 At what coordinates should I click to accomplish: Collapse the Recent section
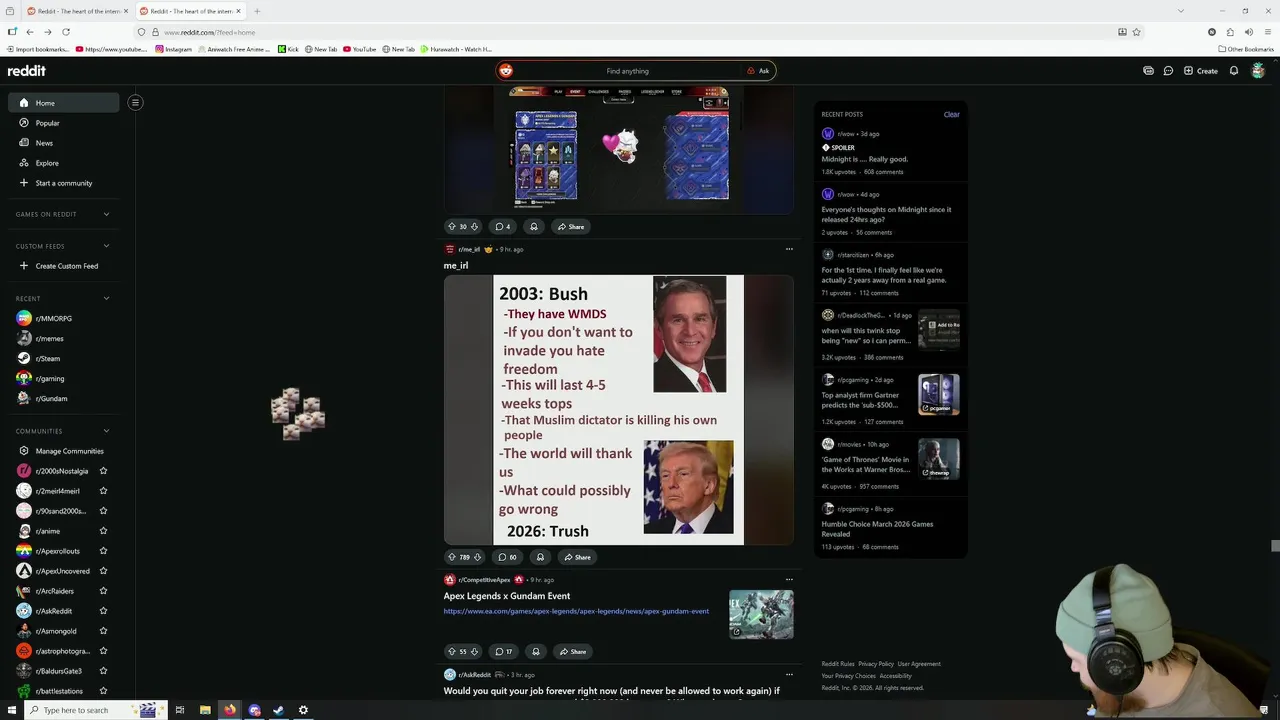pos(106,298)
